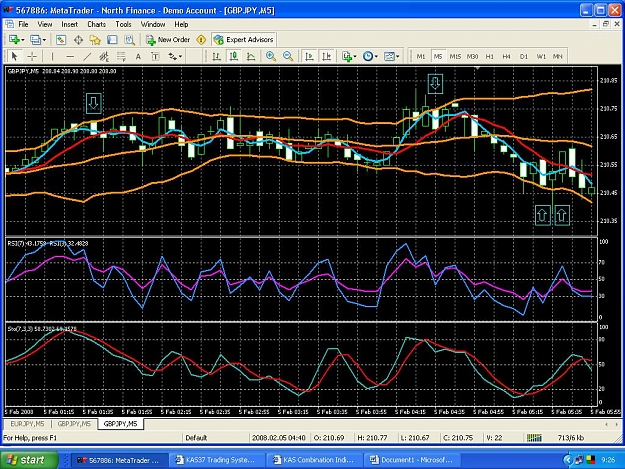Toggle the Terminal panel icon
This screenshot has height=469, width=625.
point(112,39)
